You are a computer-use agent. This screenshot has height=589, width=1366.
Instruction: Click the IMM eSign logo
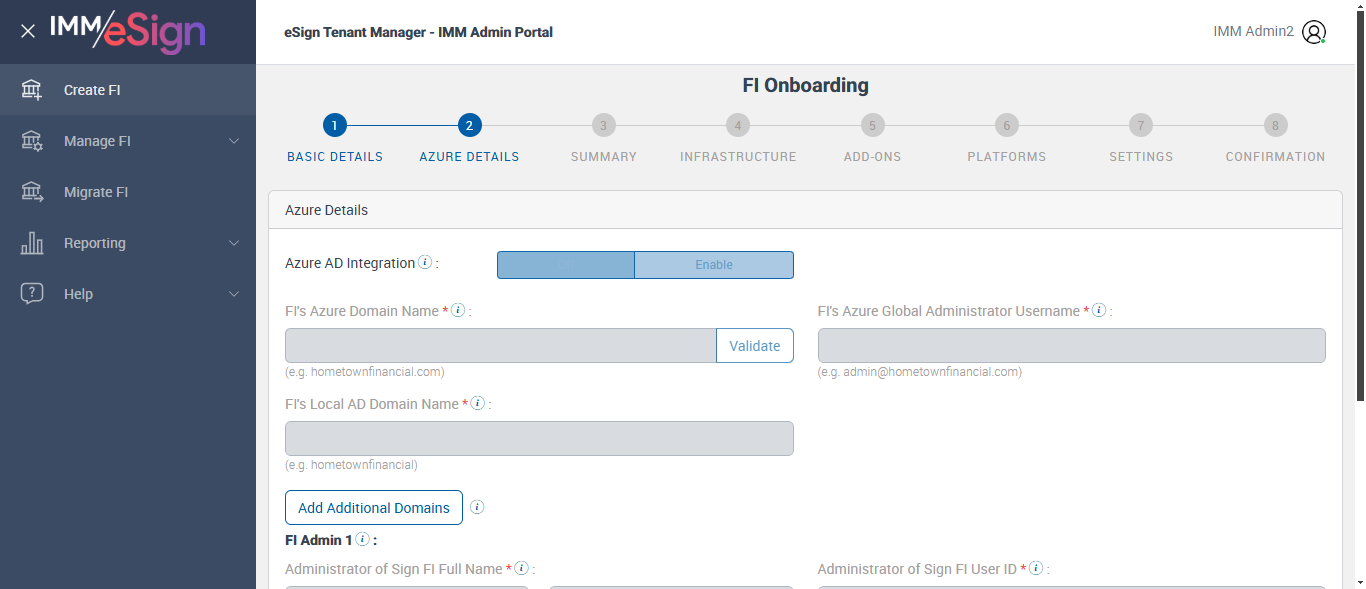pyautogui.click(x=127, y=31)
